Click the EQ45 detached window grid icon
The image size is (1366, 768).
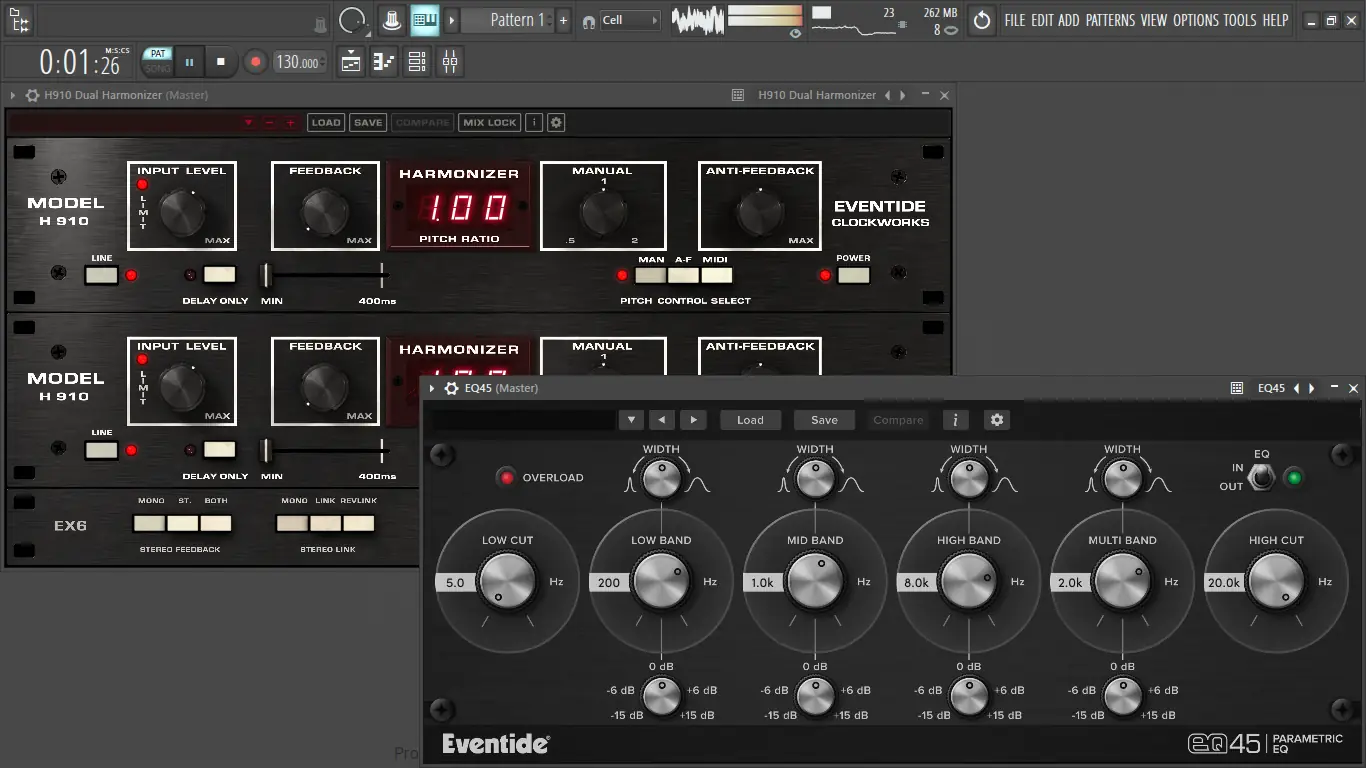tap(1237, 388)
